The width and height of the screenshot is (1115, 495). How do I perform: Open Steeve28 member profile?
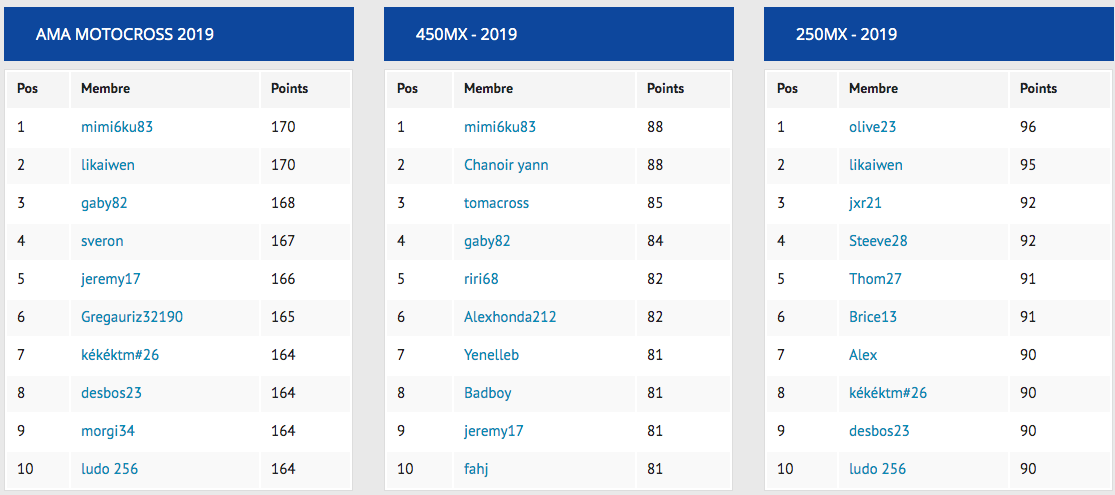pyautogui.click(x=878, y=241)
